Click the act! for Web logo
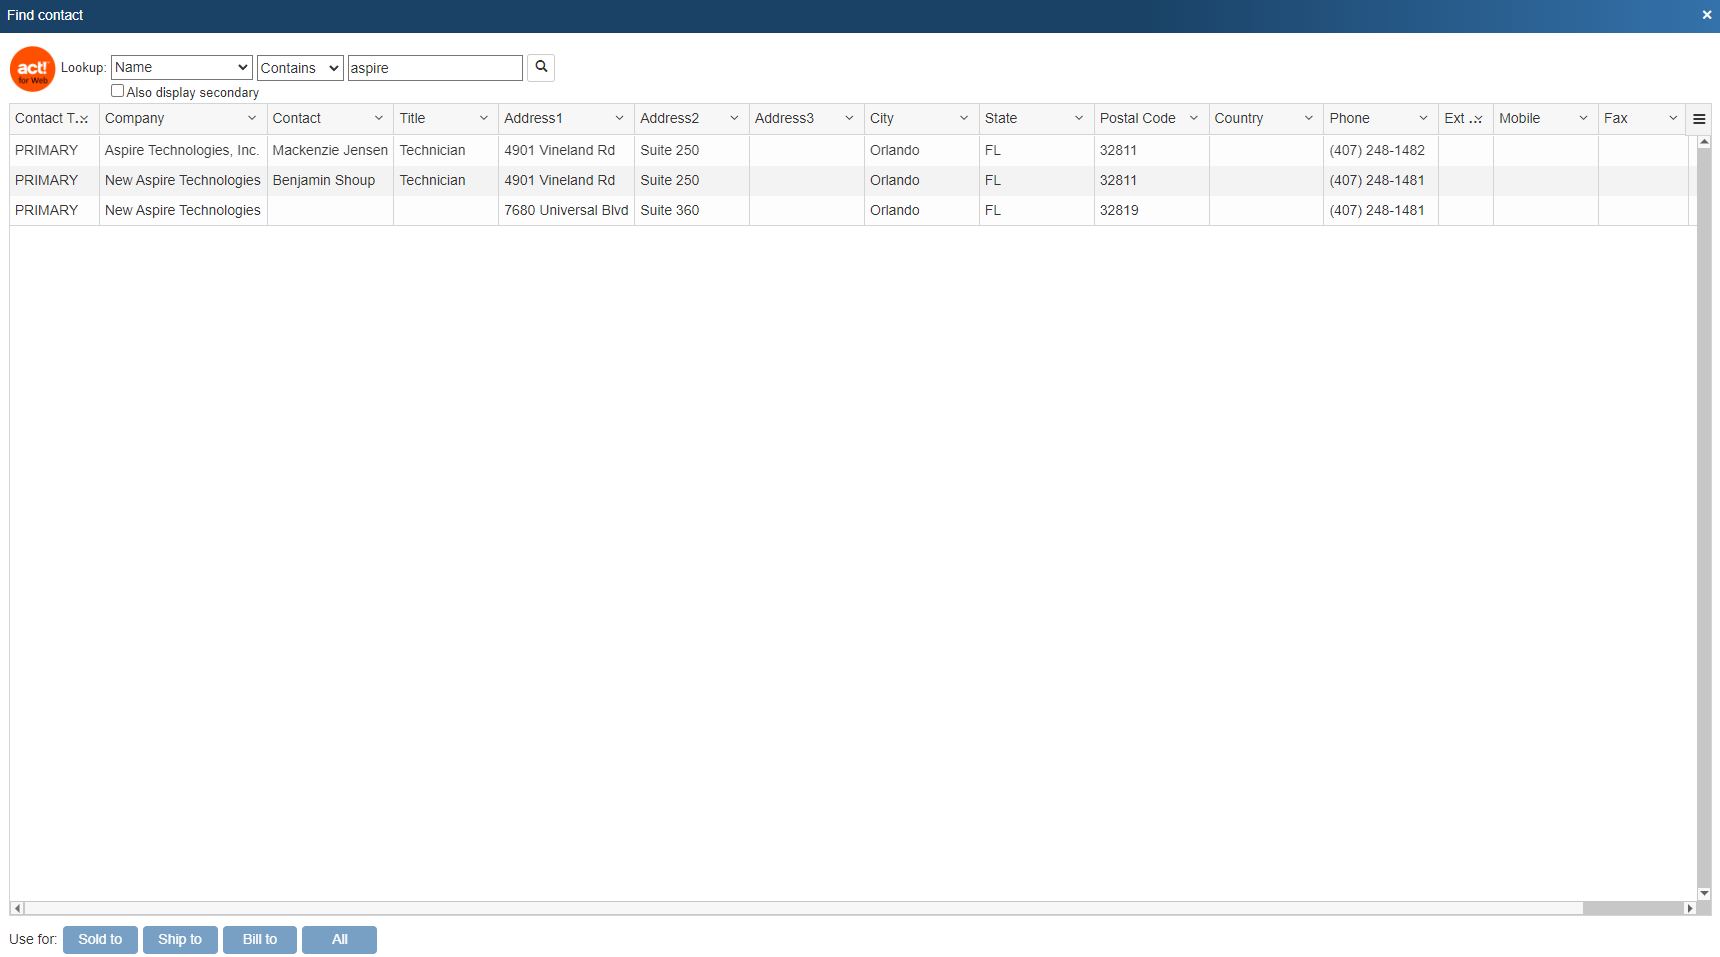The width and height of the screenshot is (1720, 957). [x=32, y=69]
